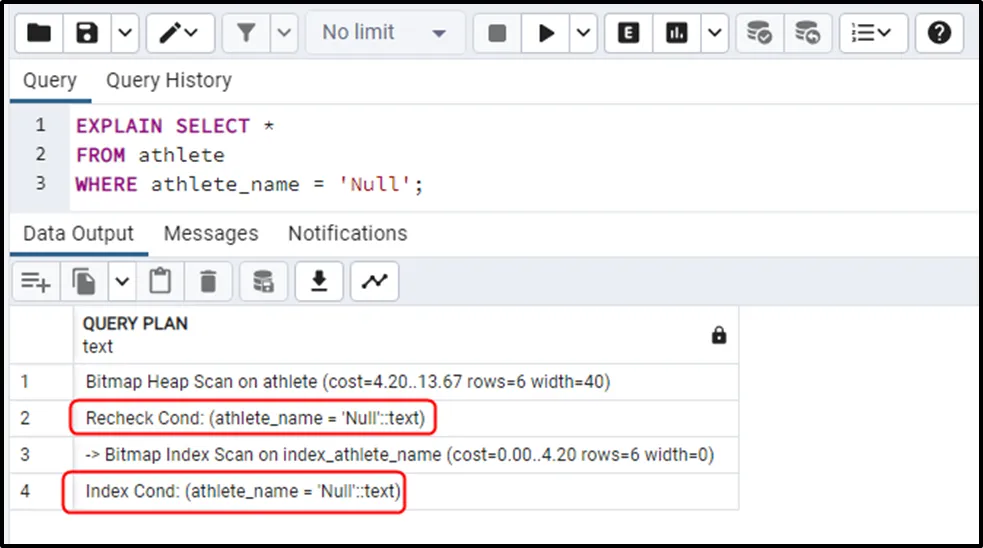Open the Messages tab
The height and width of the screenshot is (548, 983).
[210, 234]
